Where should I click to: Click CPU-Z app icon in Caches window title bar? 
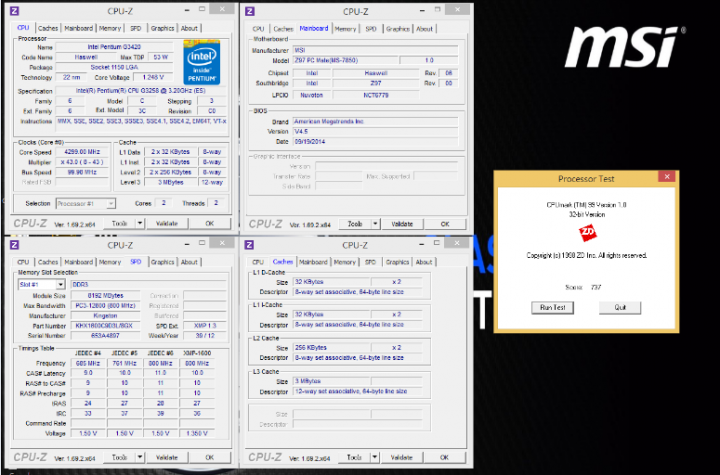249,244
